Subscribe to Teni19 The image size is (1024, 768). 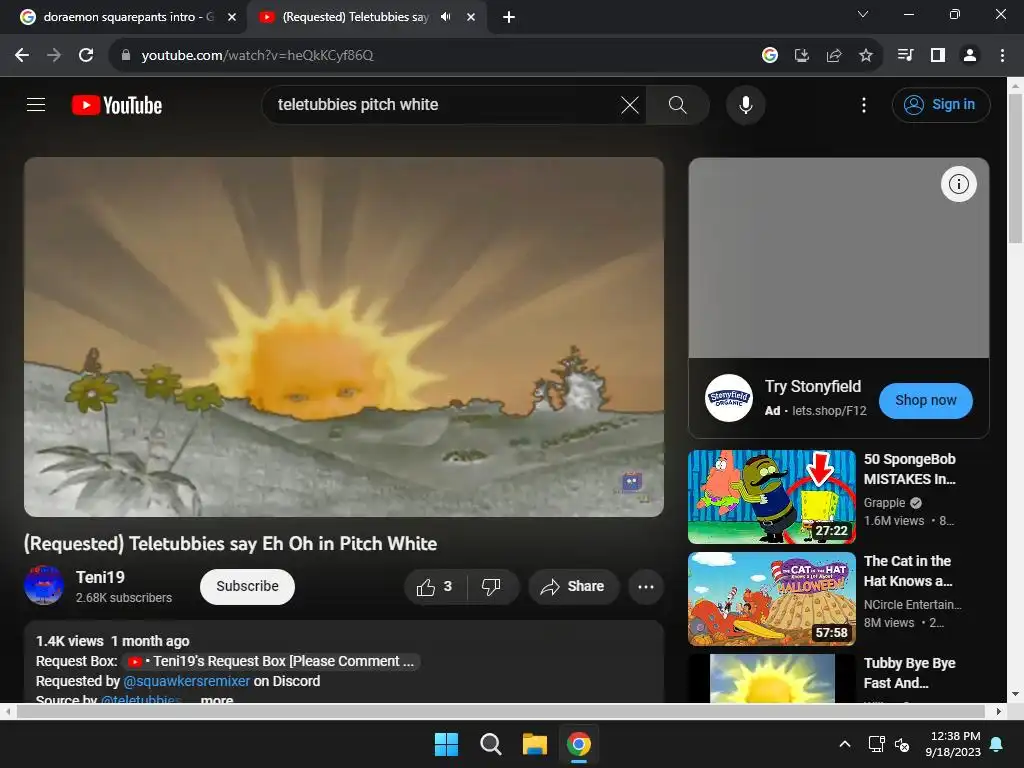(247, 586)
